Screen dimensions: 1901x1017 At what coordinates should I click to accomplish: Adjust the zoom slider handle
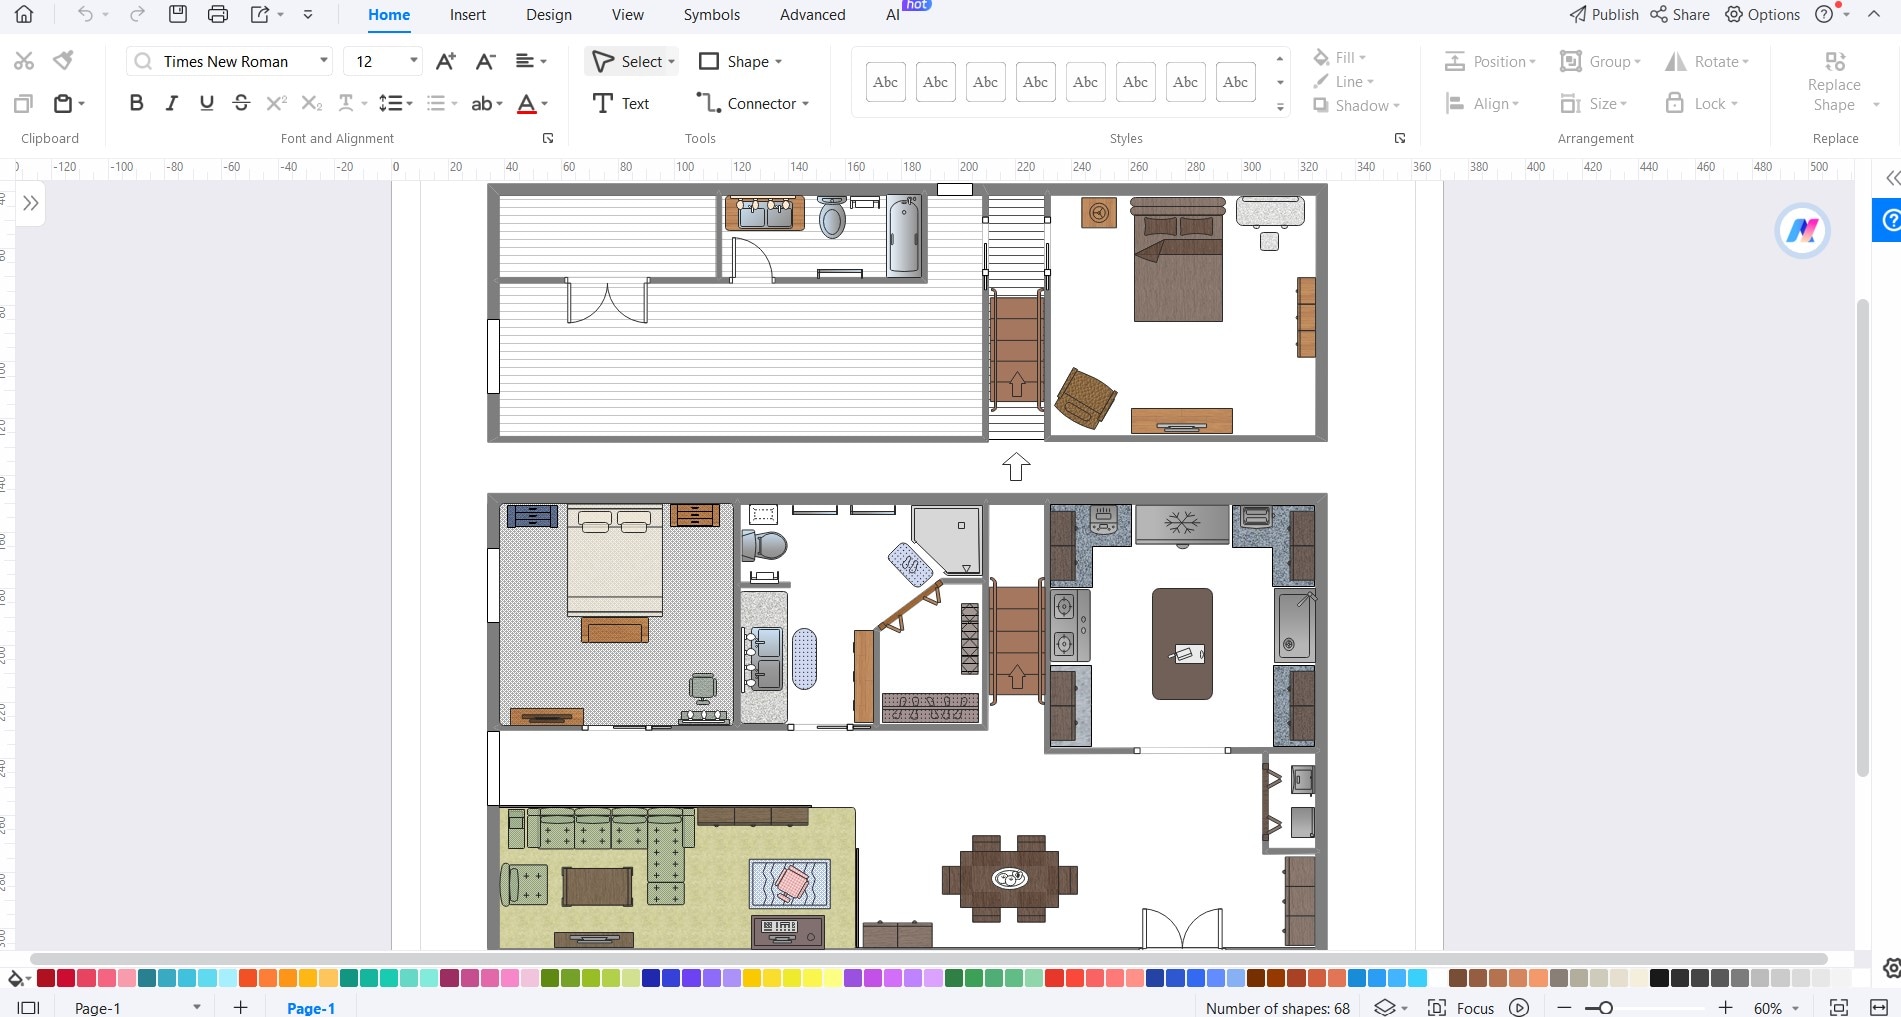click(1605, 1008)
